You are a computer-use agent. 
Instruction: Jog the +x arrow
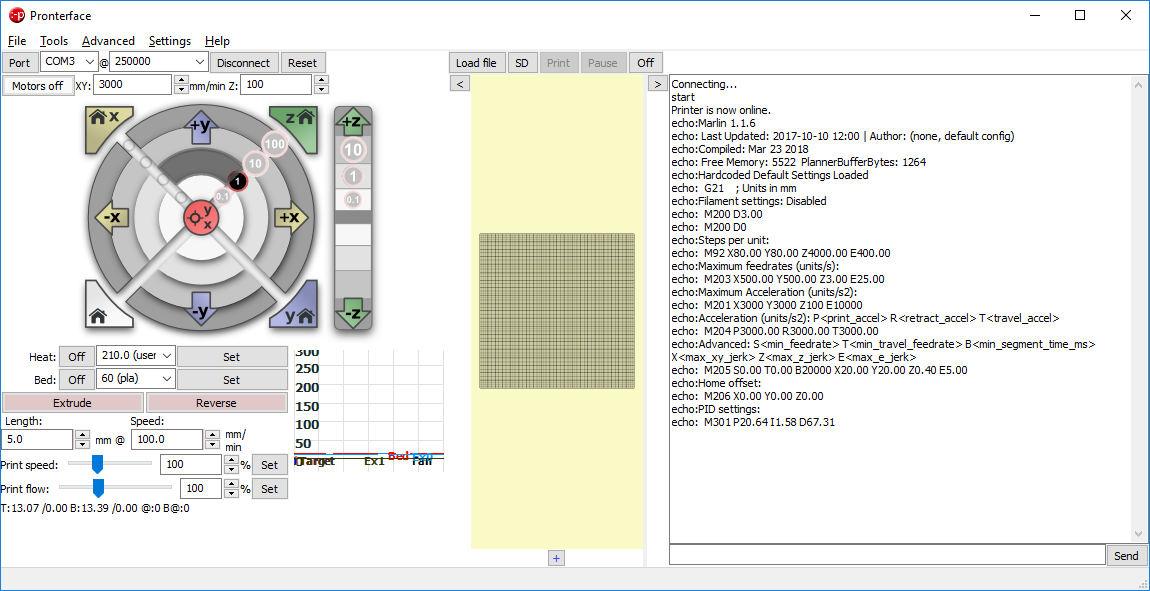(x=292, y=218)
